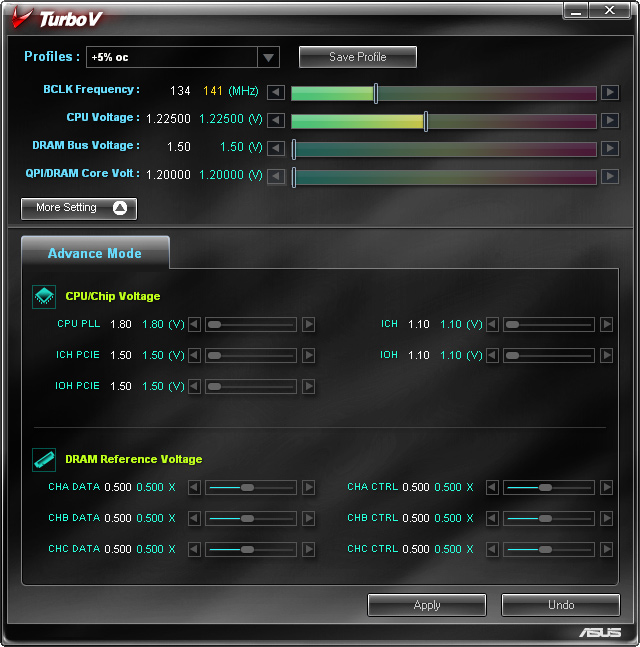Screen dimensions: 640x647
Task: Click the CPU Voltage slider bar
Action: pyautogui.click(x=444, y=121)
